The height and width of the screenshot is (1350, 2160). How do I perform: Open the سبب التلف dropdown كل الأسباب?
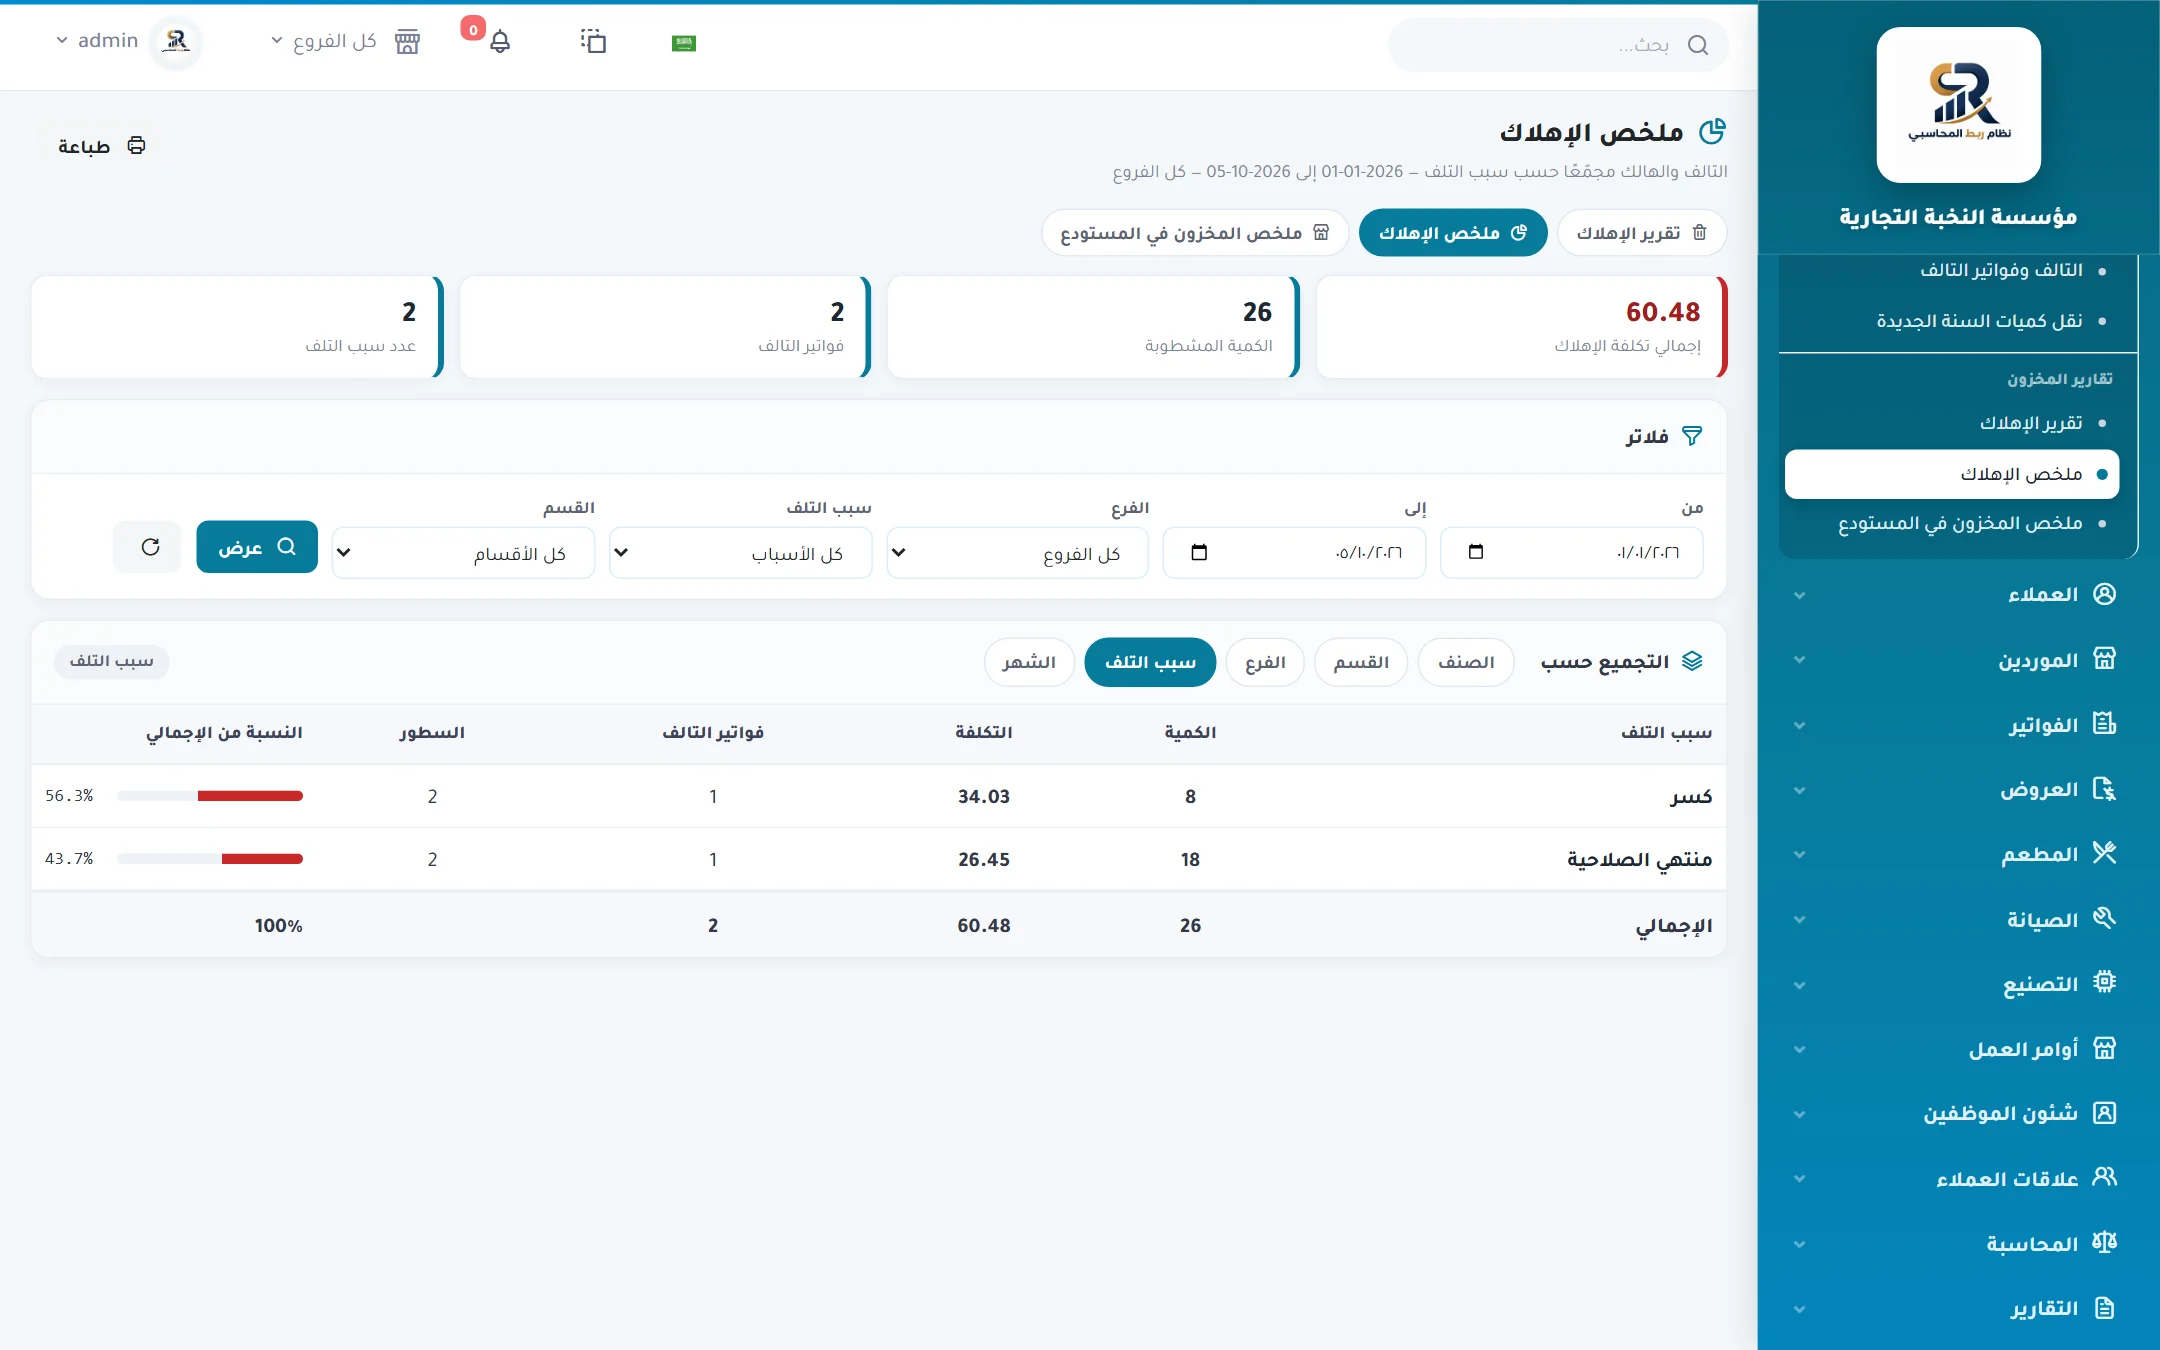tap(740, 553)
